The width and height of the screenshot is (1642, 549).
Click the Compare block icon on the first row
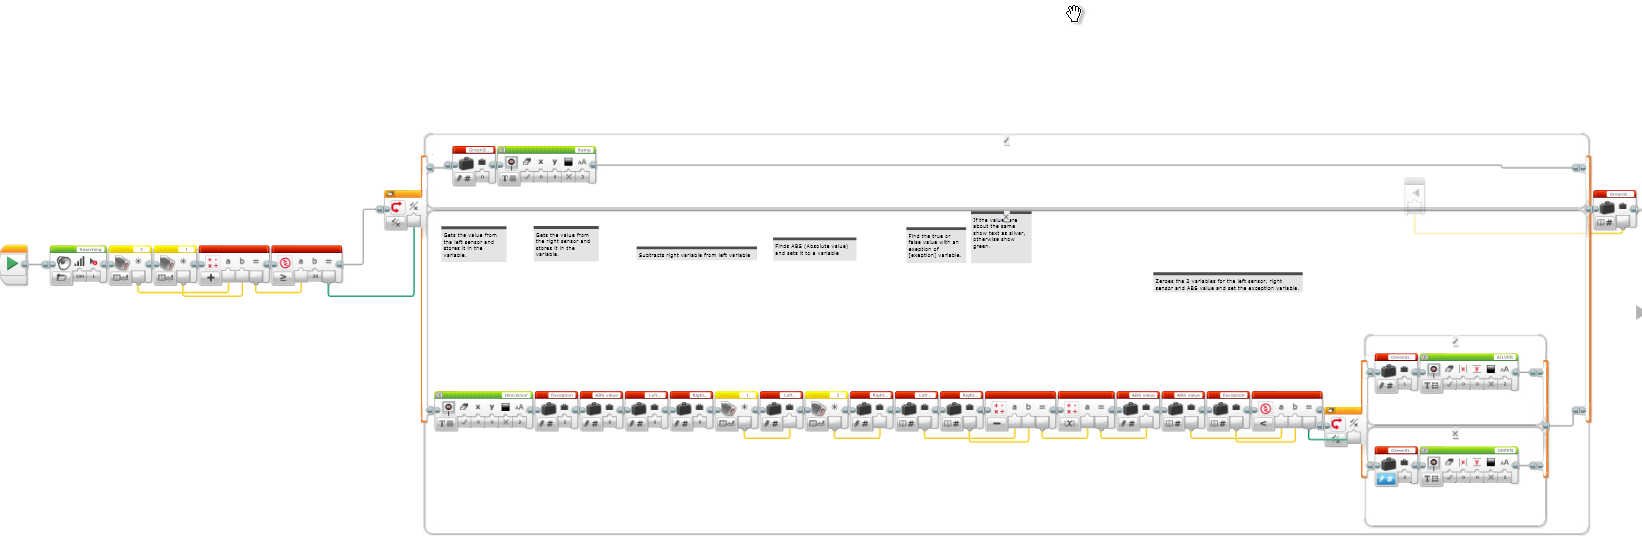point(284,262)
